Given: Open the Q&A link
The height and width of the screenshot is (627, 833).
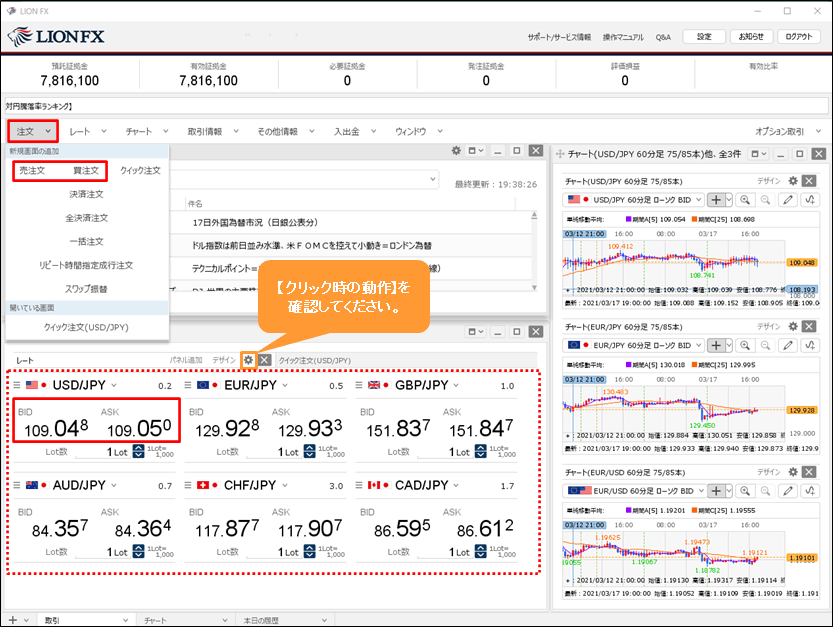Looking at the screenshot, I should (663, 37).
